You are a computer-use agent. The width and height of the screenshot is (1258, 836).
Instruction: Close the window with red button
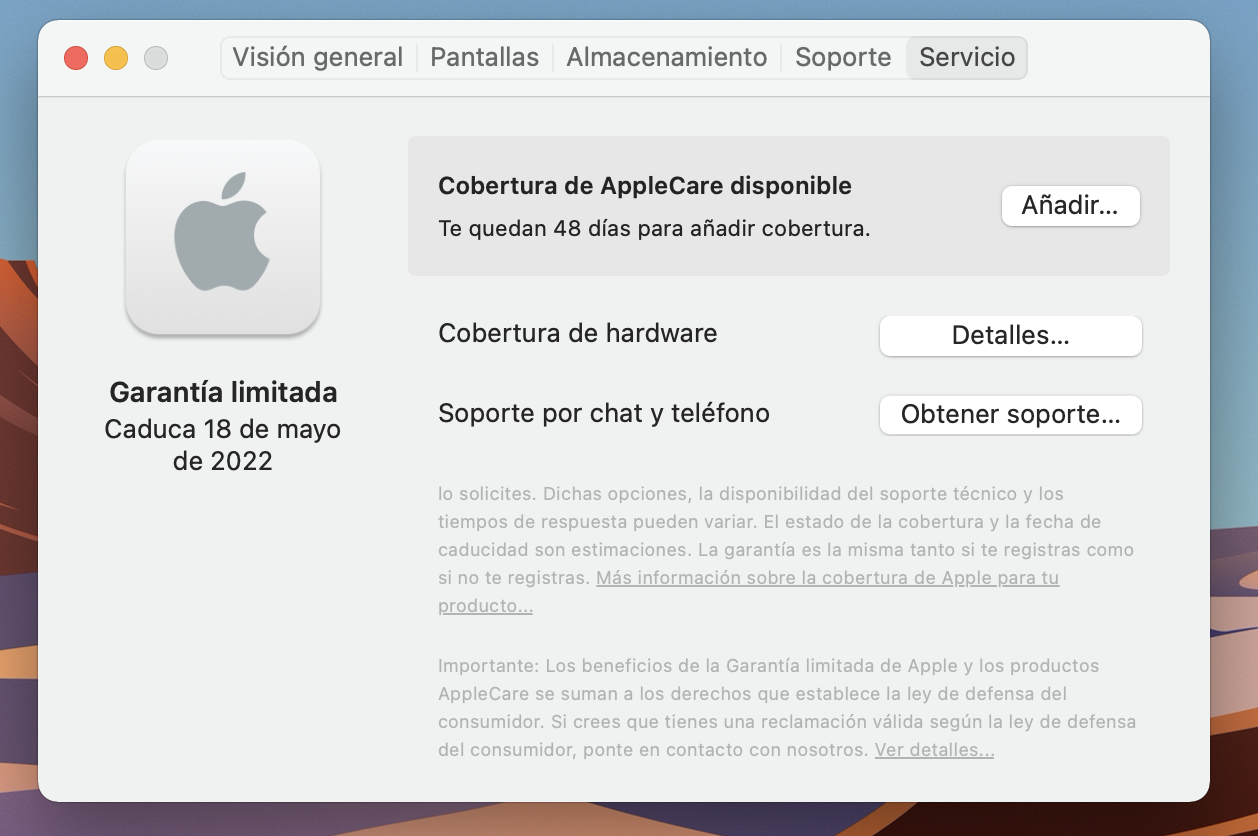[x=76, y=58]
